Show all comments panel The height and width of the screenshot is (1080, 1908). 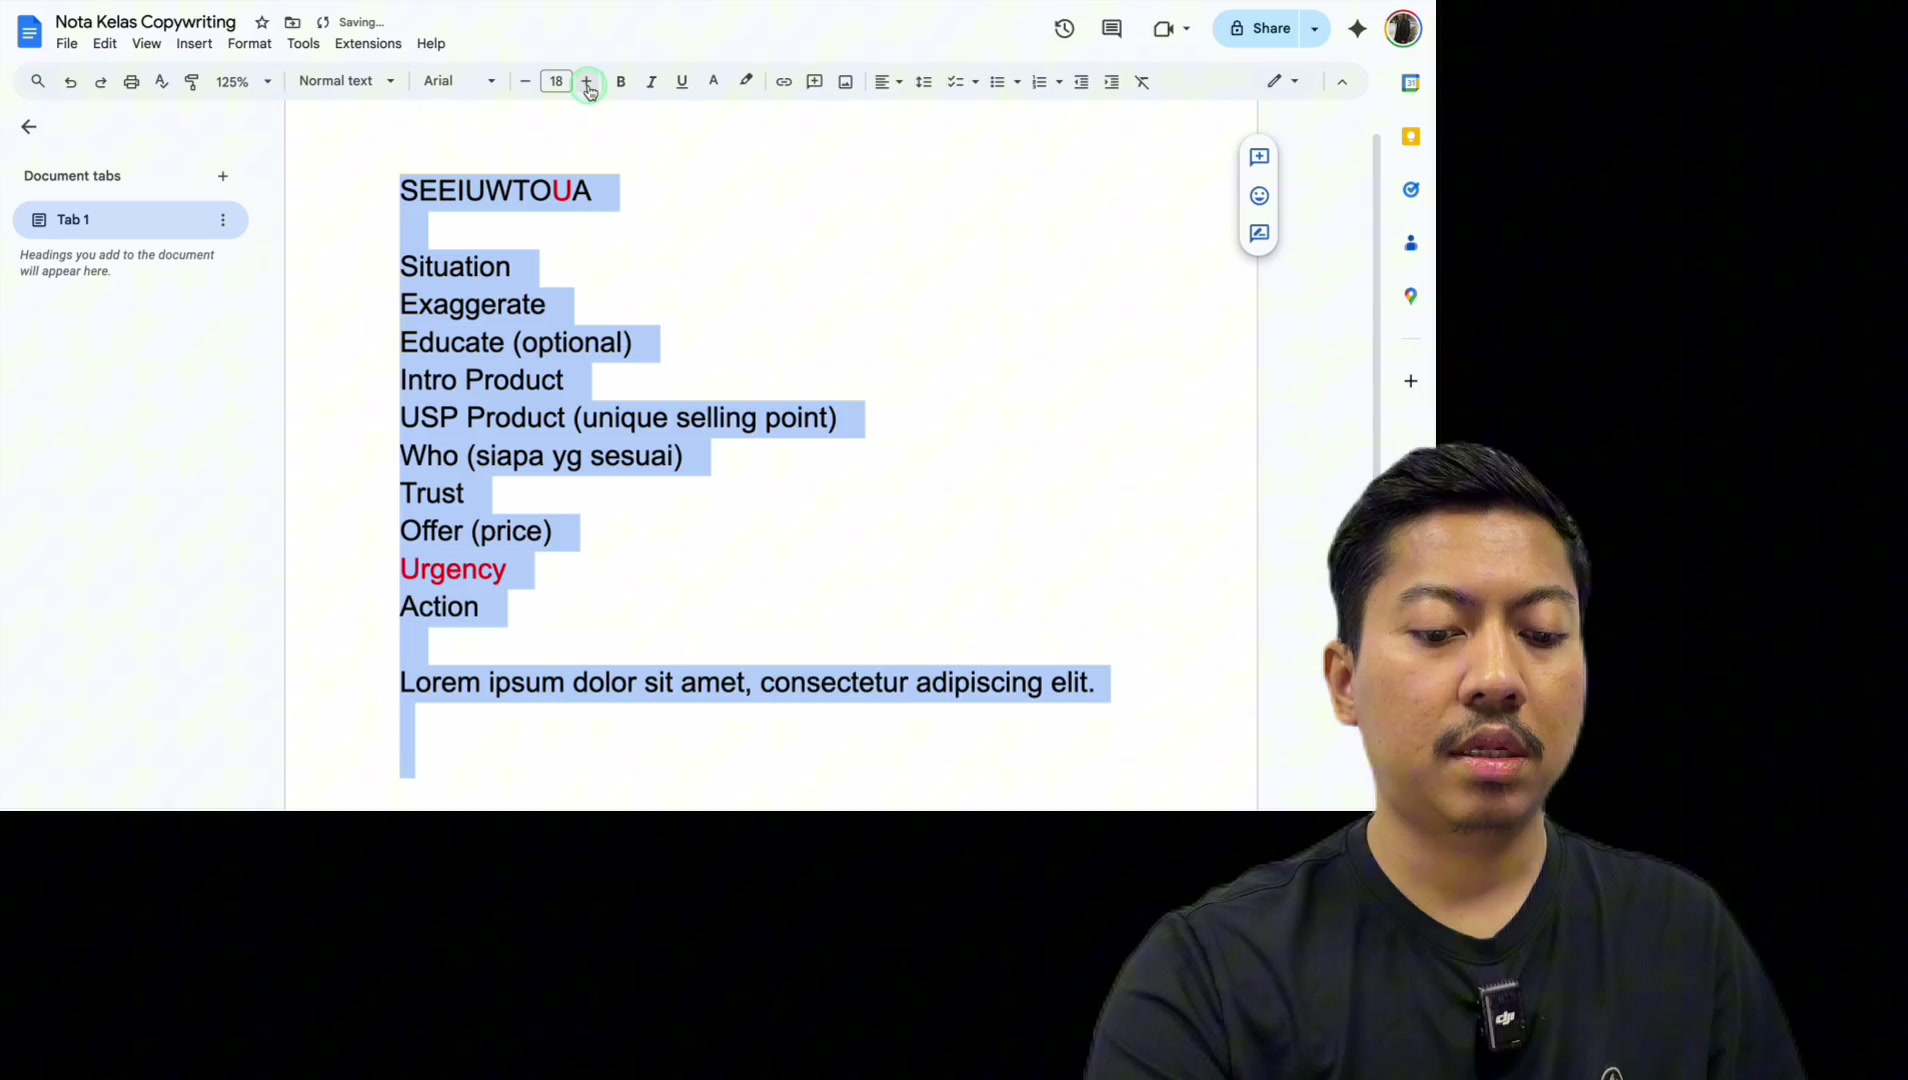[1112, 29]
